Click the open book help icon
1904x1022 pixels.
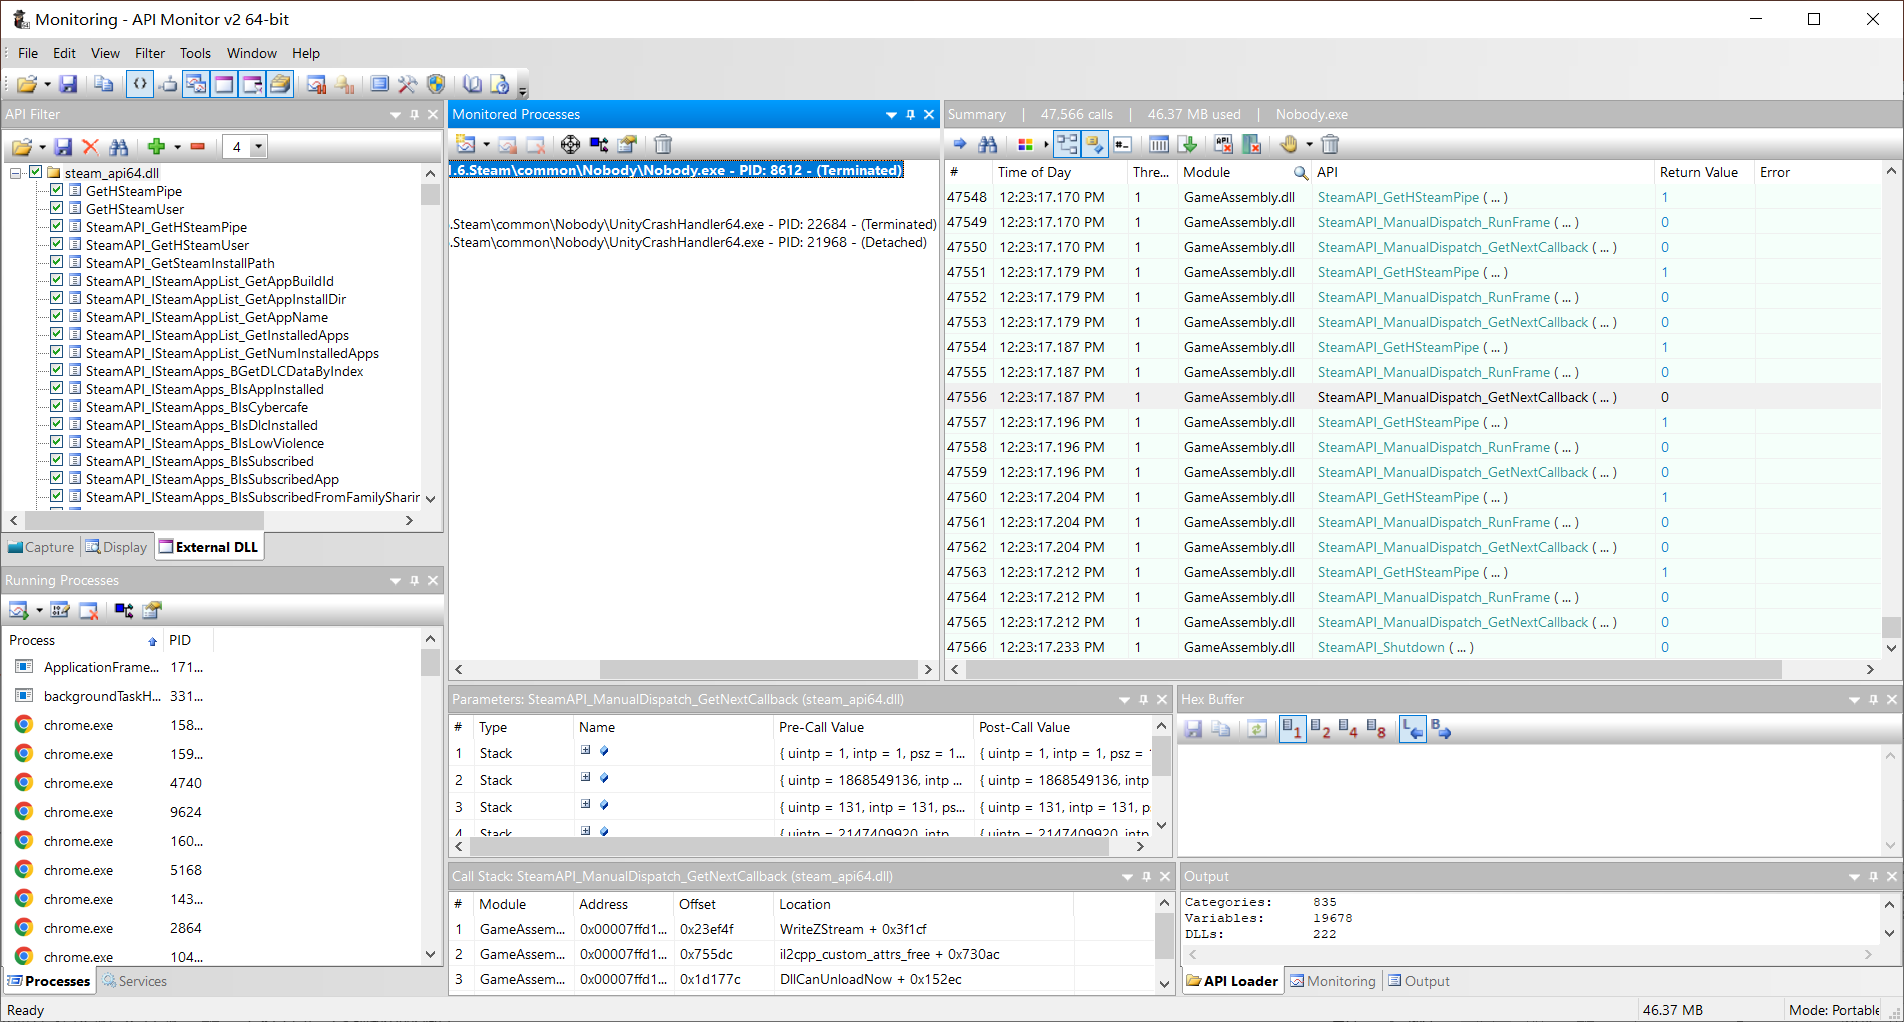[x=472, y=85]
